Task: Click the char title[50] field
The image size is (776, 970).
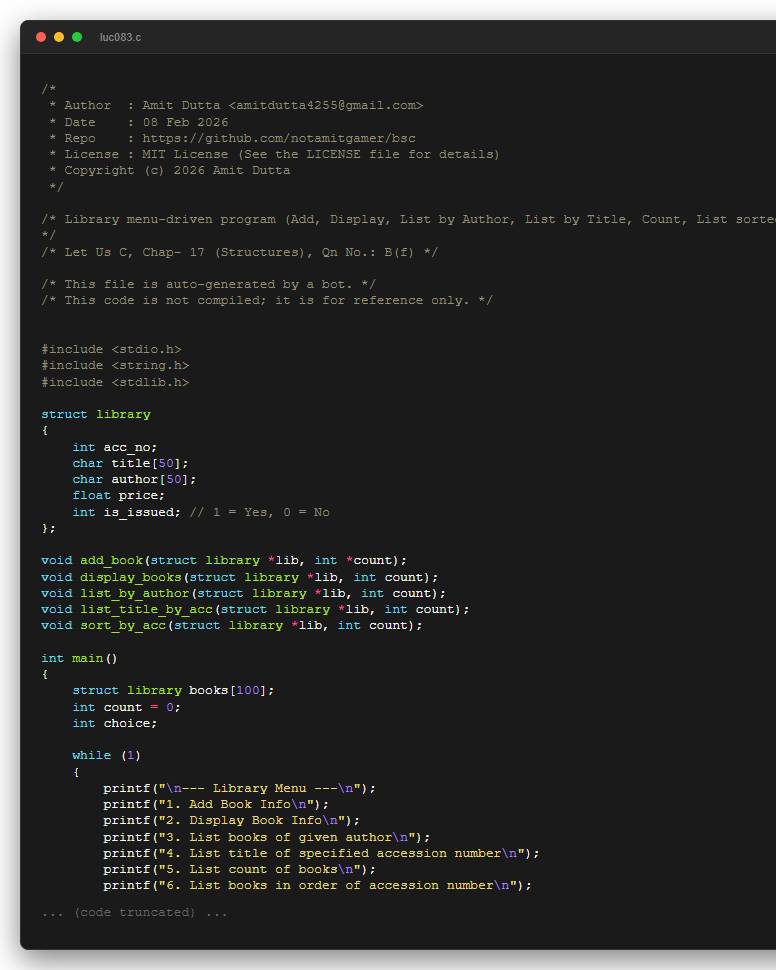Action: point(131,463)
